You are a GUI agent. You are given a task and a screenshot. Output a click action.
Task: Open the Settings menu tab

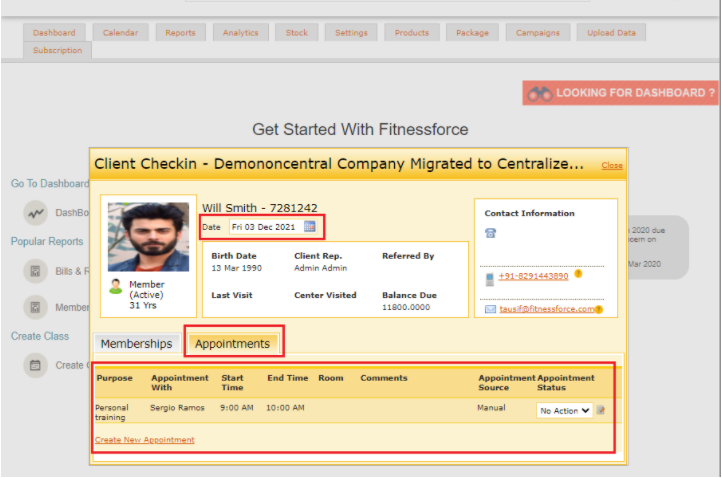pos(351,33)
